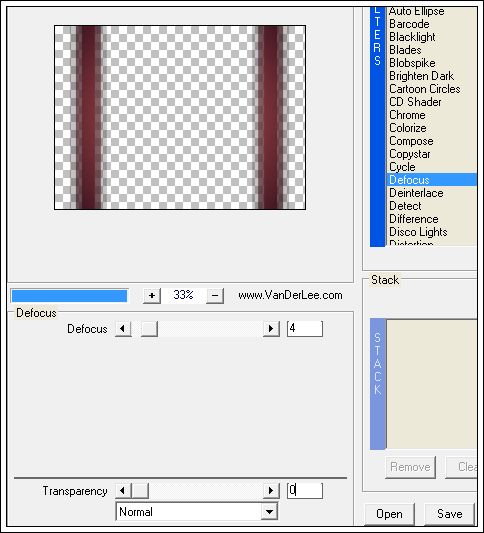Pick the Colorize filter

(408, 128)
